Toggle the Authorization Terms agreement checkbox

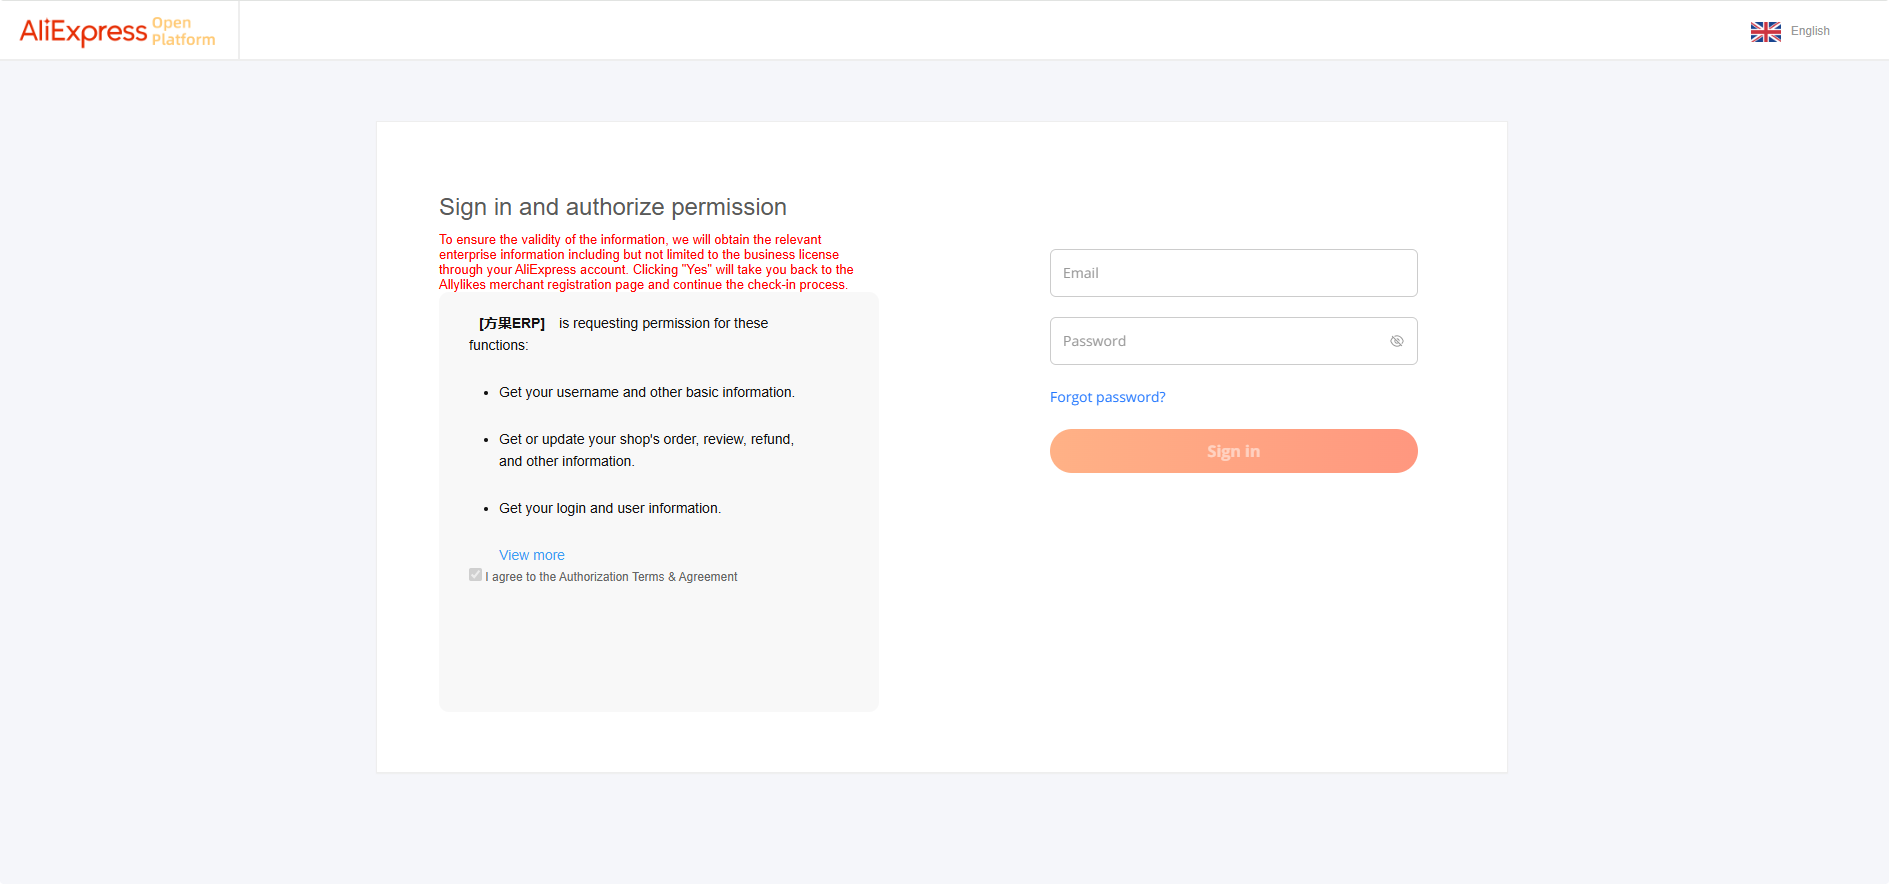tap(475, 575)
